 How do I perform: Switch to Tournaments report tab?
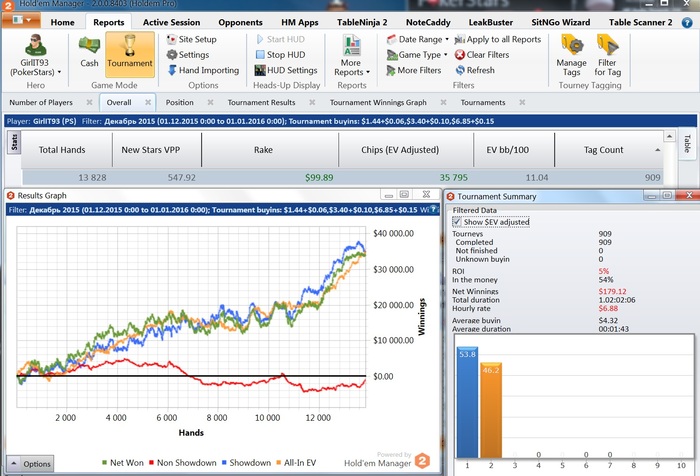483,102
